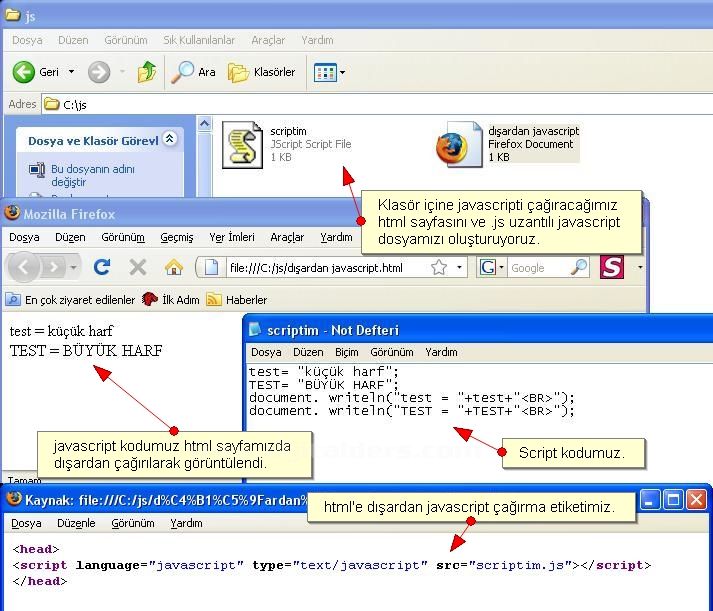Click Firefox forward arrow button
Screen dimensions: 713x611
[54, 267]
